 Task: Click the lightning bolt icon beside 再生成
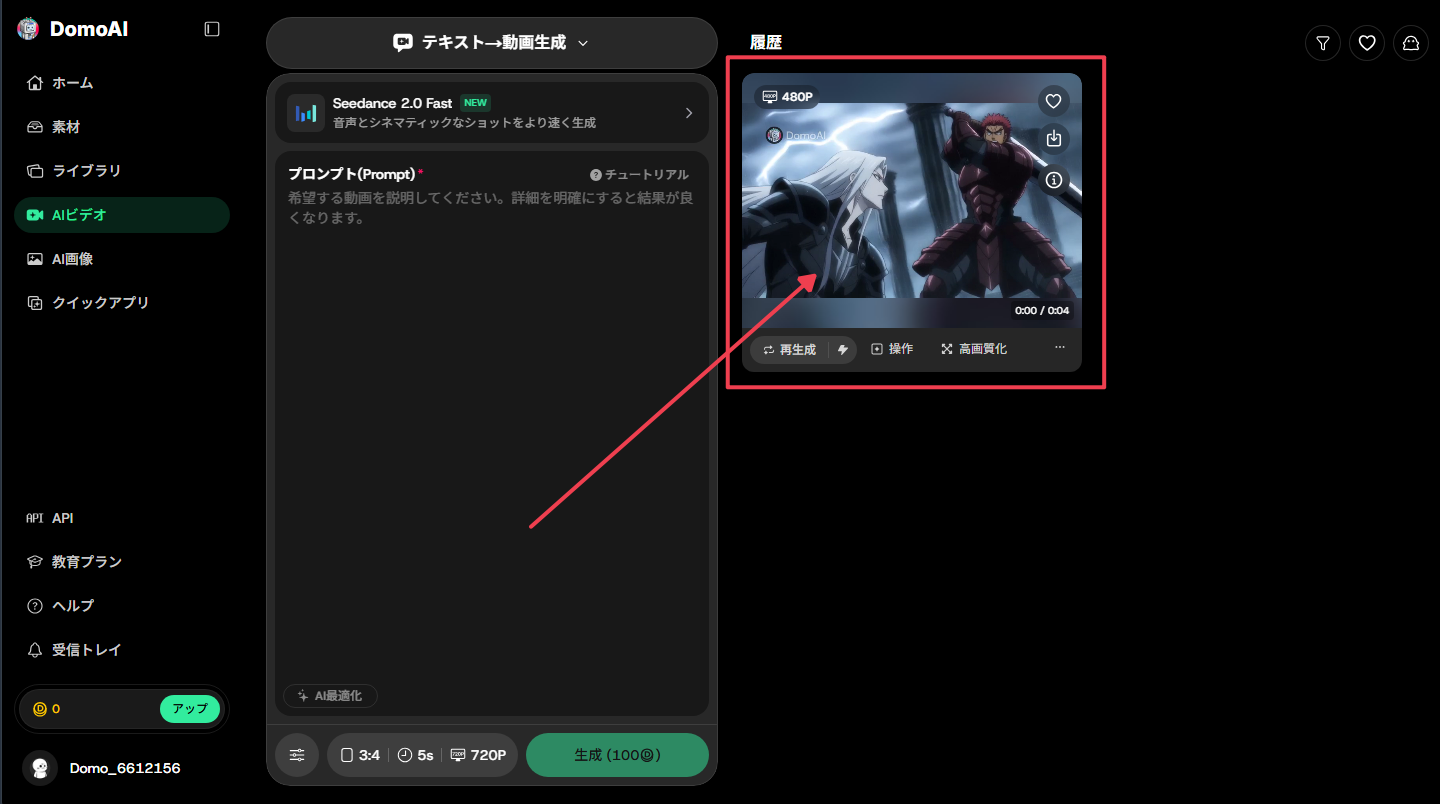point(843,349)
